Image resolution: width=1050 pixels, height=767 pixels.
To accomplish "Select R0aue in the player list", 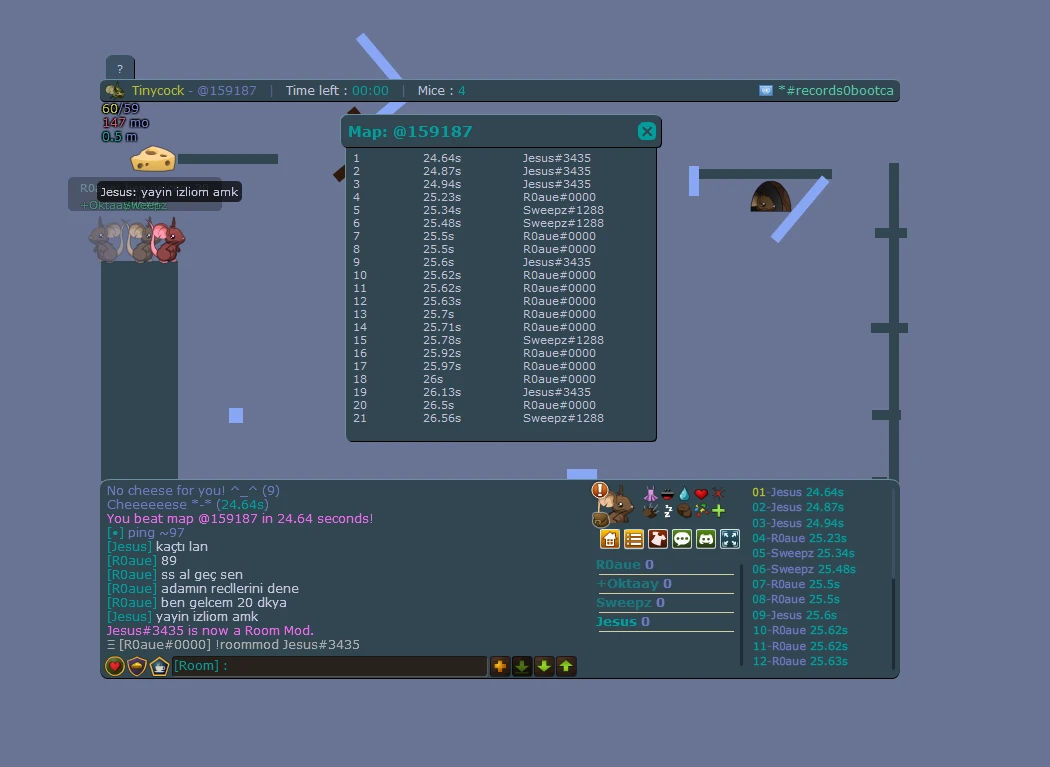I will pos(624,565).
